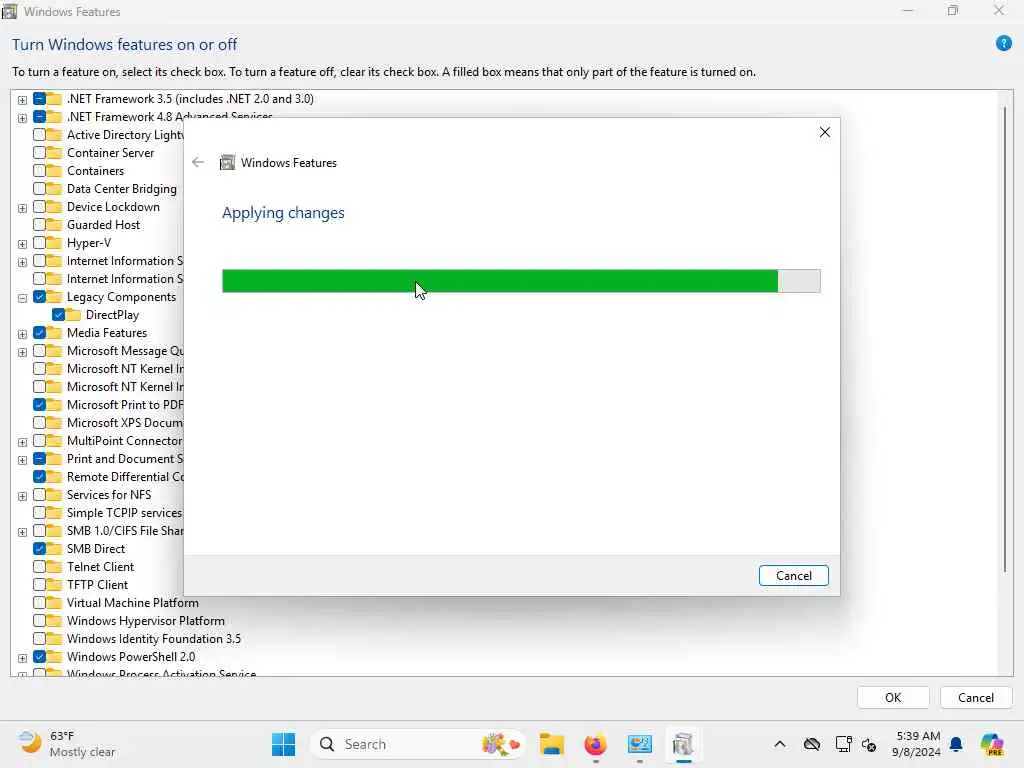Expand Services for NFS node
Image resolution: width=1024 pixels, height=768 pixels.
[x=22, y=496]
